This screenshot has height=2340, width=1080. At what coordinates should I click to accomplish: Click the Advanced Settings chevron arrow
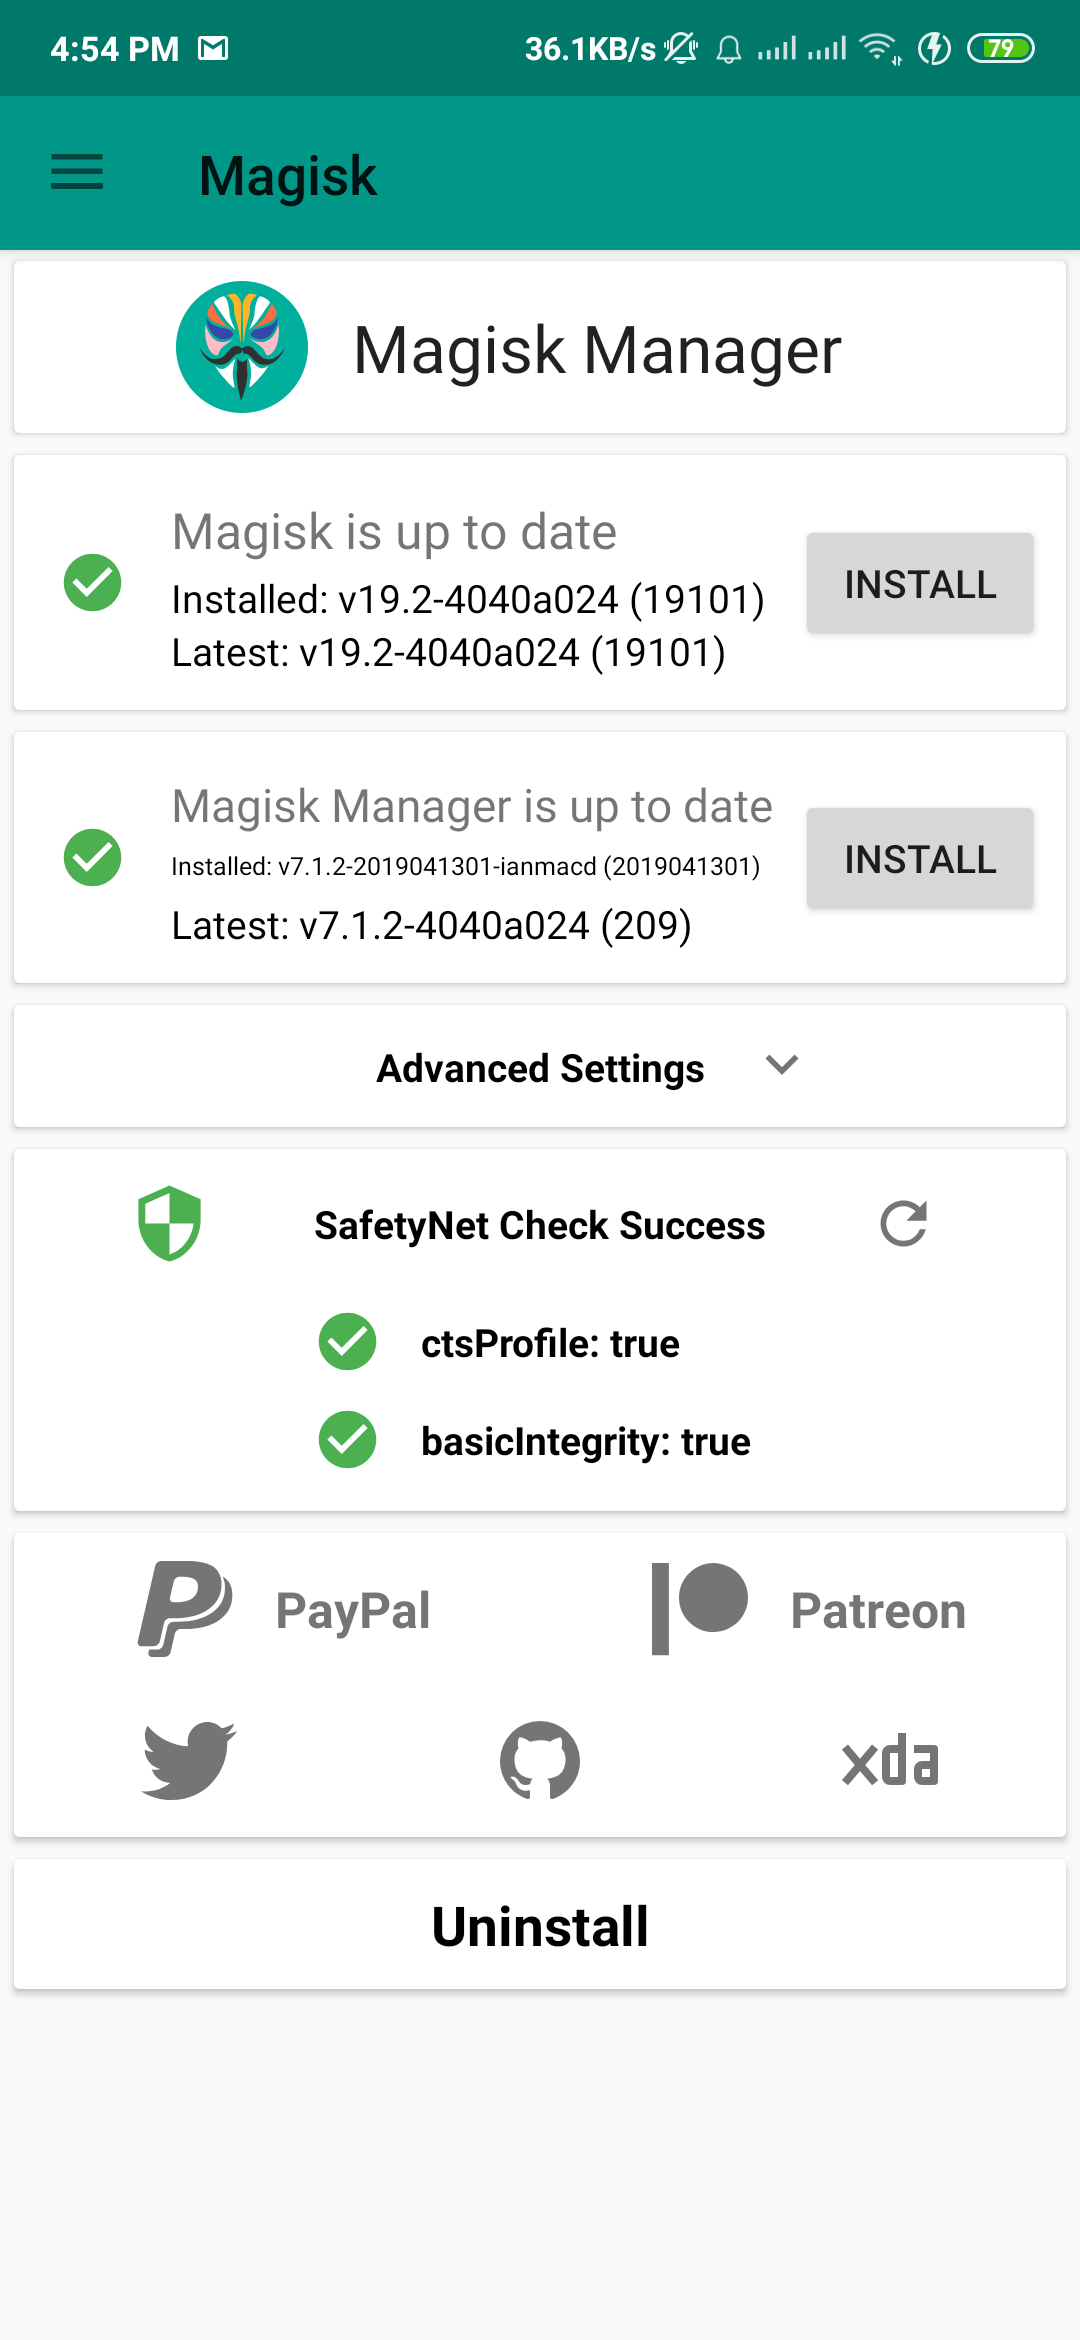[x=782, y=1065]
